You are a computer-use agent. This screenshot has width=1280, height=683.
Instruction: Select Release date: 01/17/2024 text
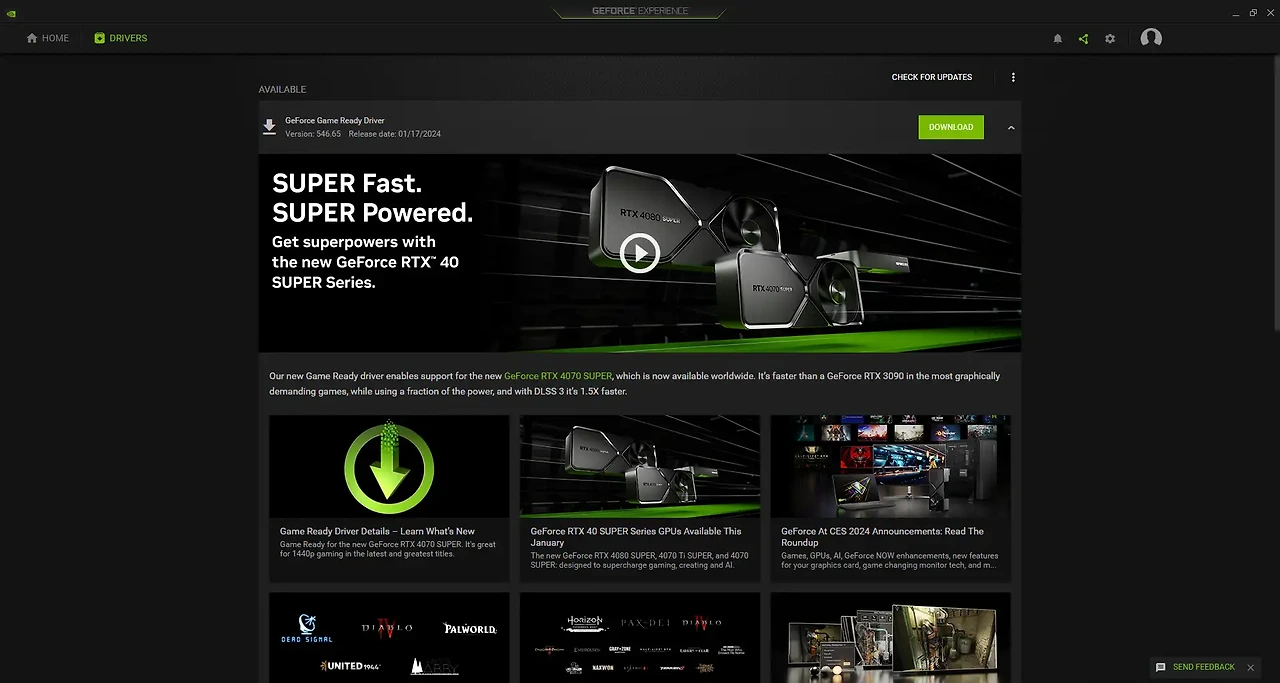tap(394, 134)
